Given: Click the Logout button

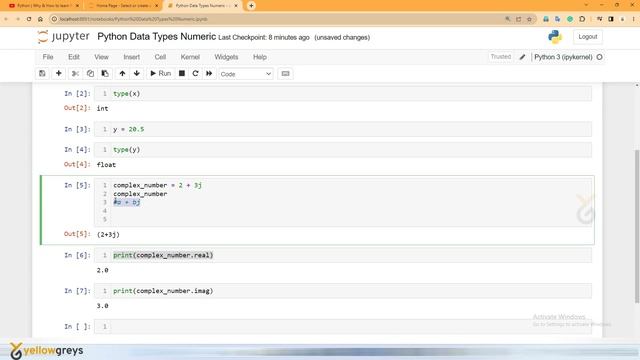Looking at the screenshot, I should [x=587, y=37].
